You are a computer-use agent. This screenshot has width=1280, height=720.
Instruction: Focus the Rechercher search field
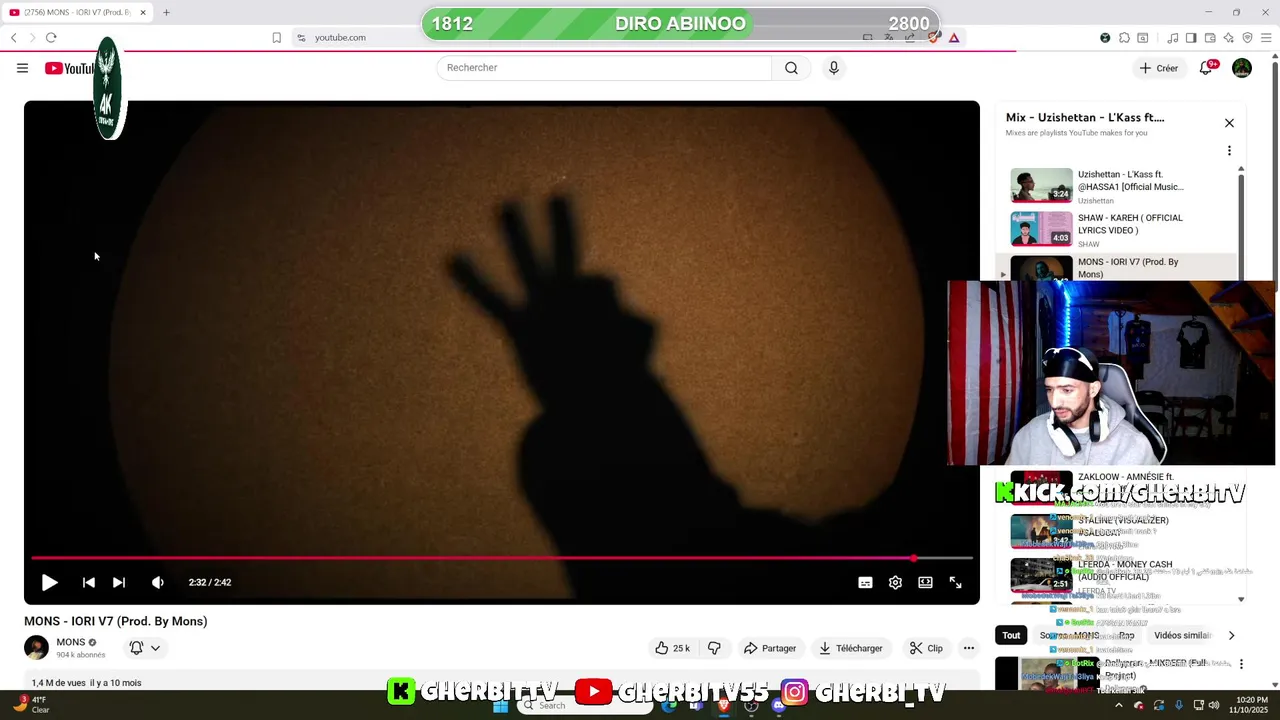[604, 68]
